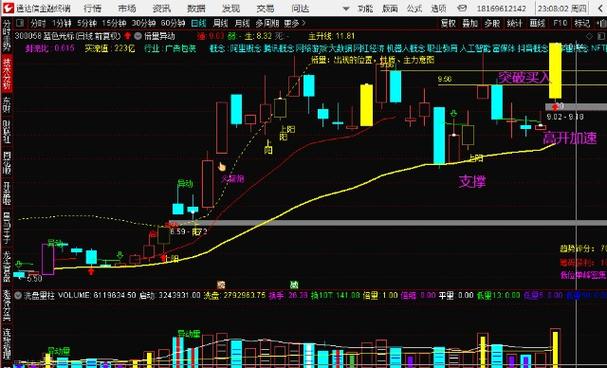Open the envelope message icon
The height and width of the screenshot is (368, 607).
(x=461, y=8)
